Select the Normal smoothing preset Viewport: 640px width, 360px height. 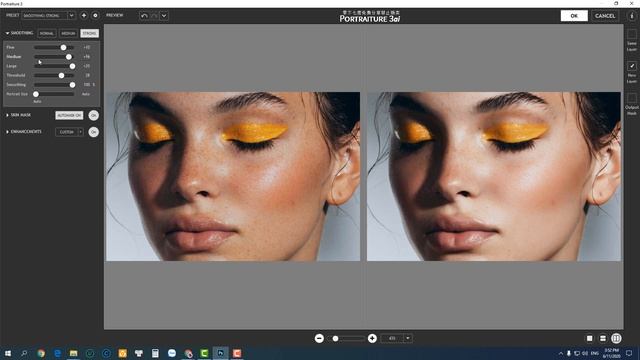tap(47, 33)
